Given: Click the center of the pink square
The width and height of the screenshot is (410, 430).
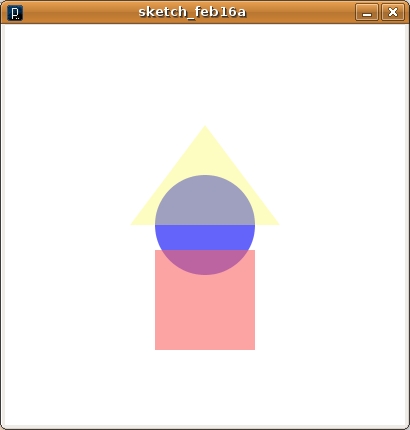Looking at the screenshot, I should click(205, 300).
